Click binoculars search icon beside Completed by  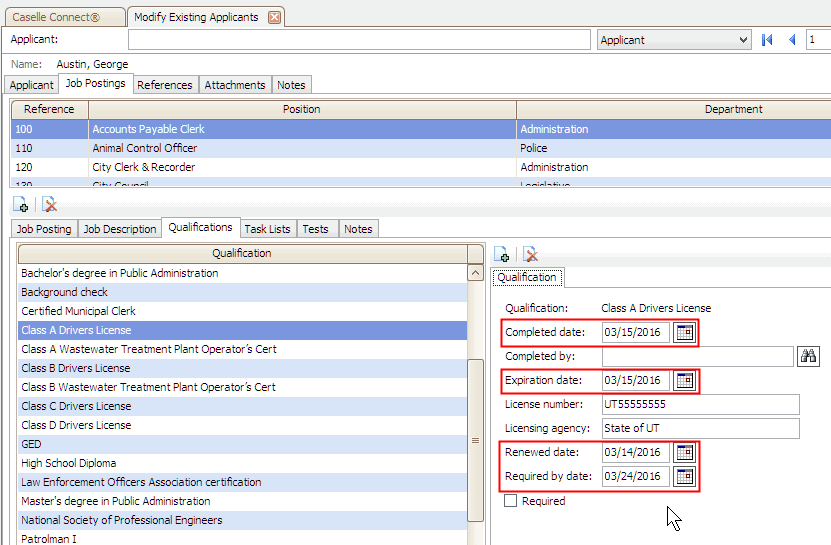[x=808, y=357]
